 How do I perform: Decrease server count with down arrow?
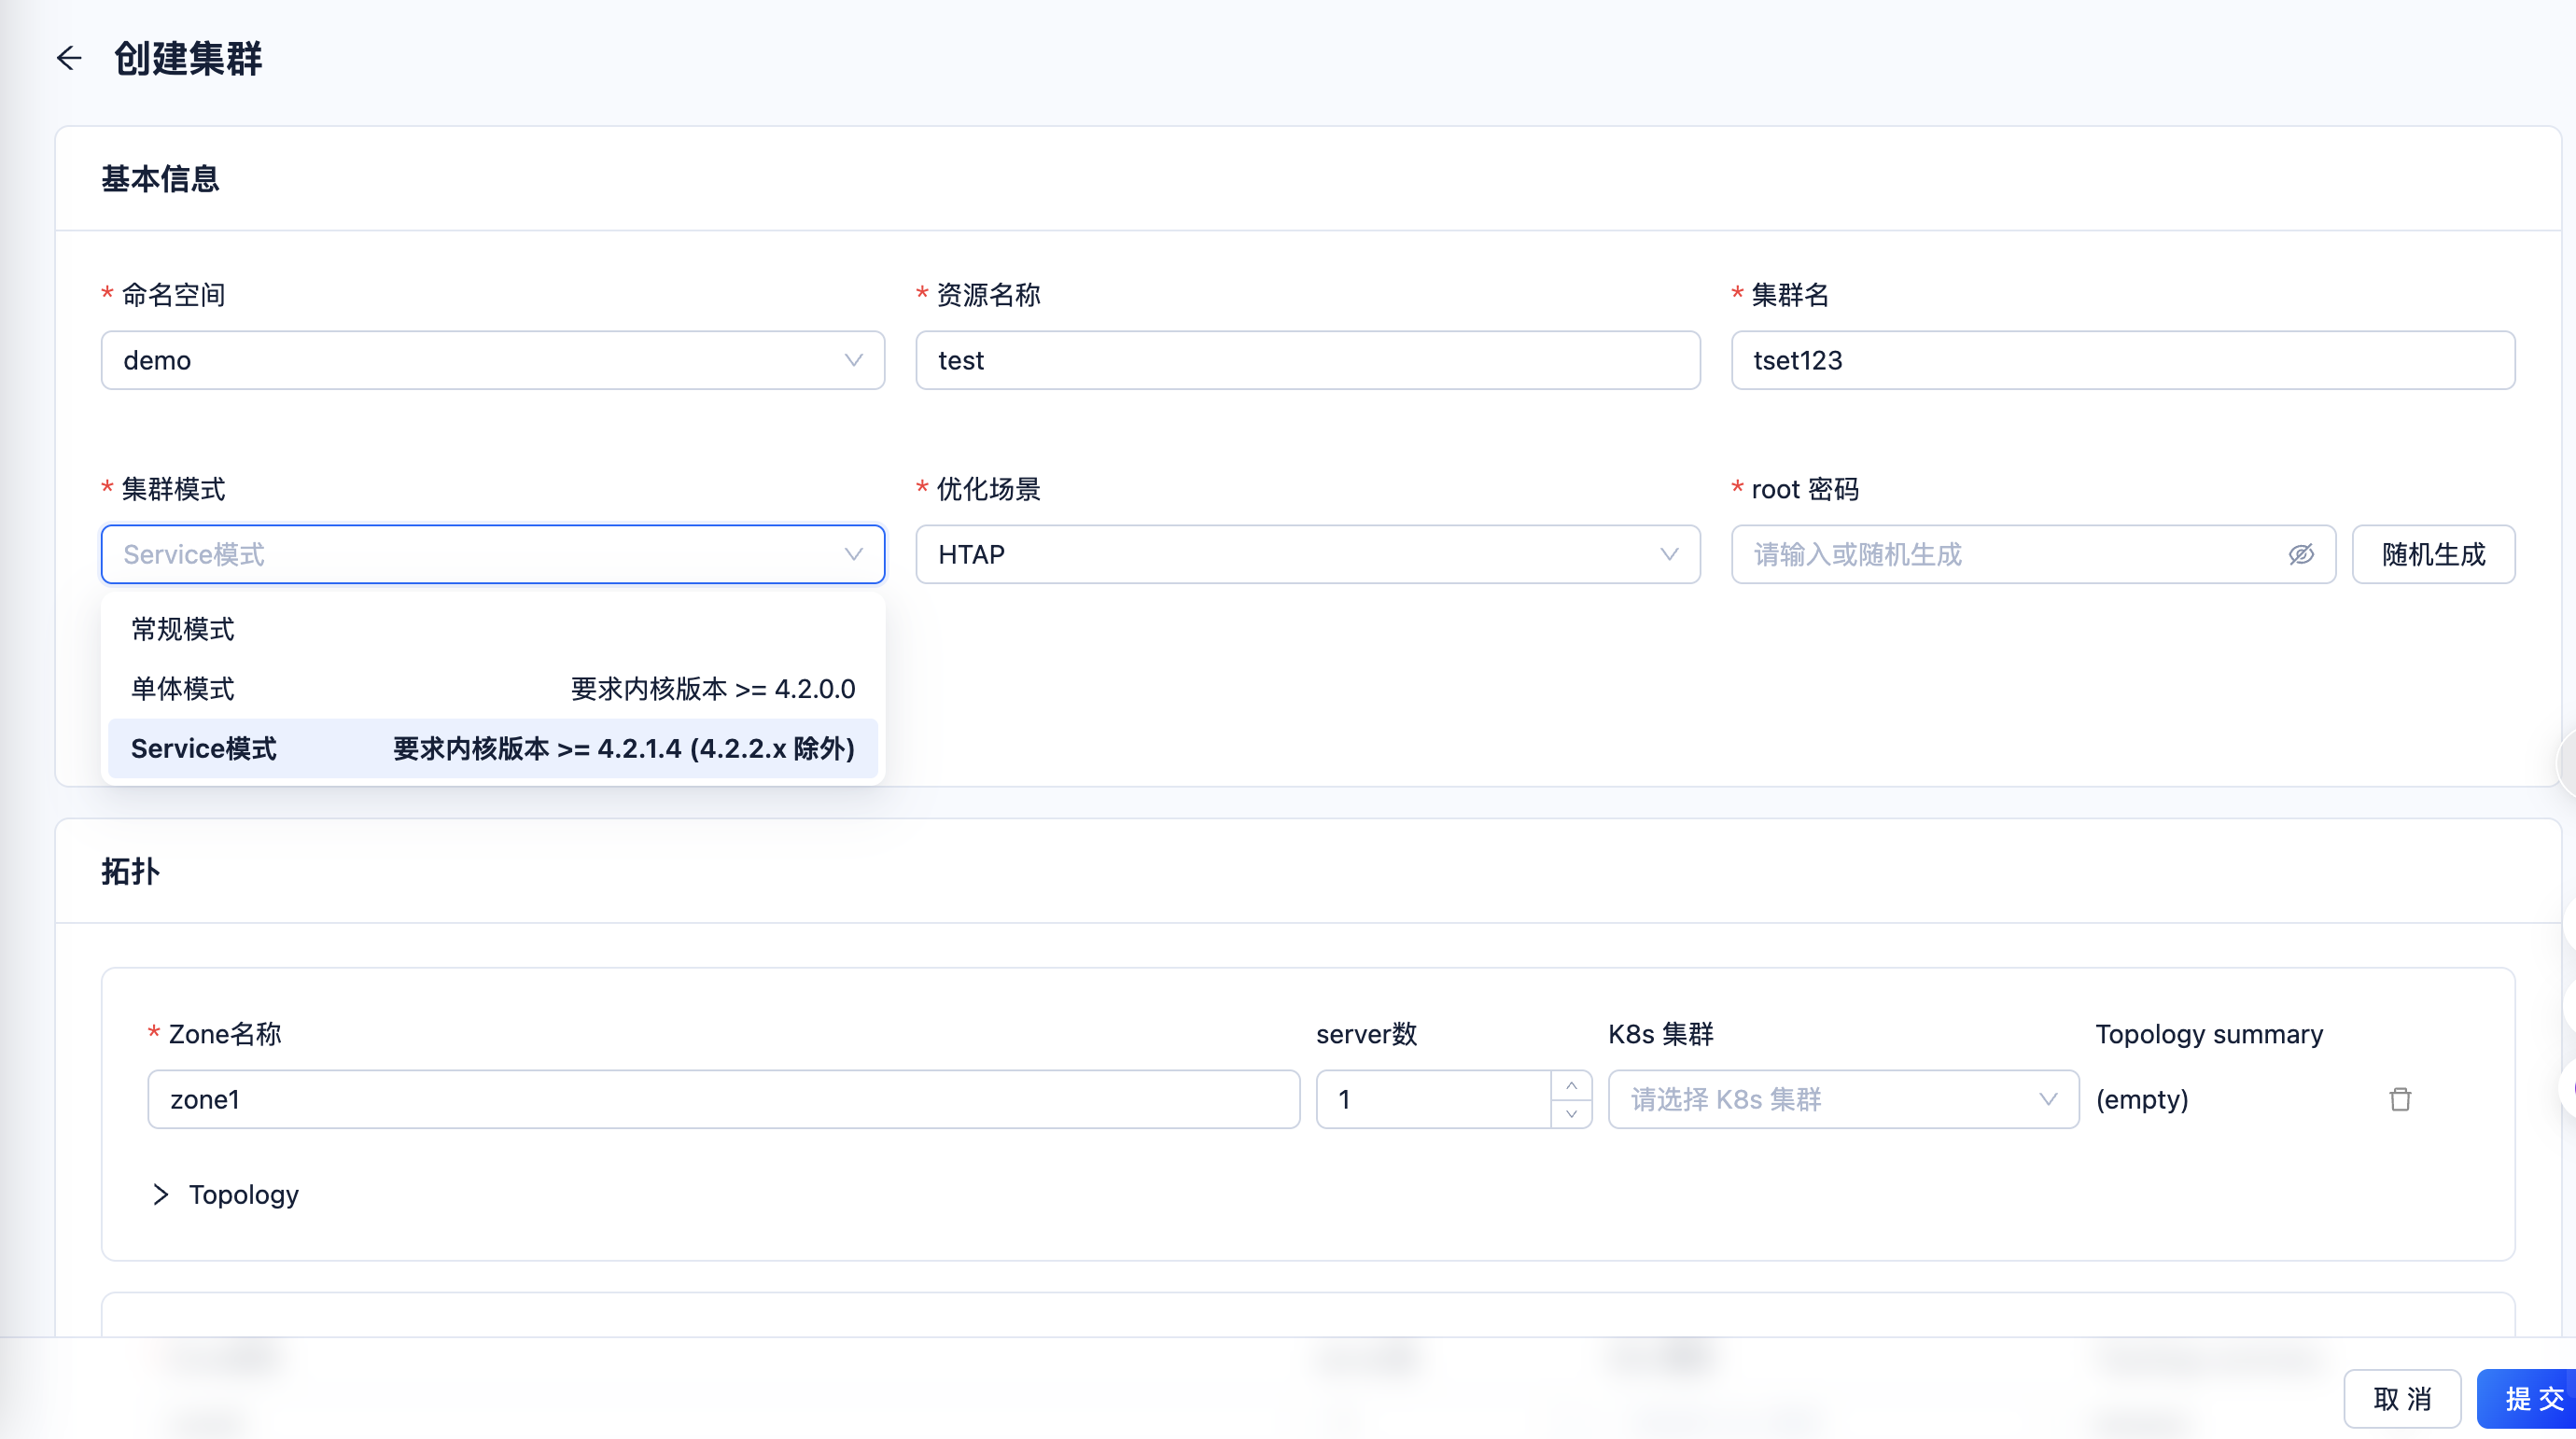[x=1571, y=1113]
